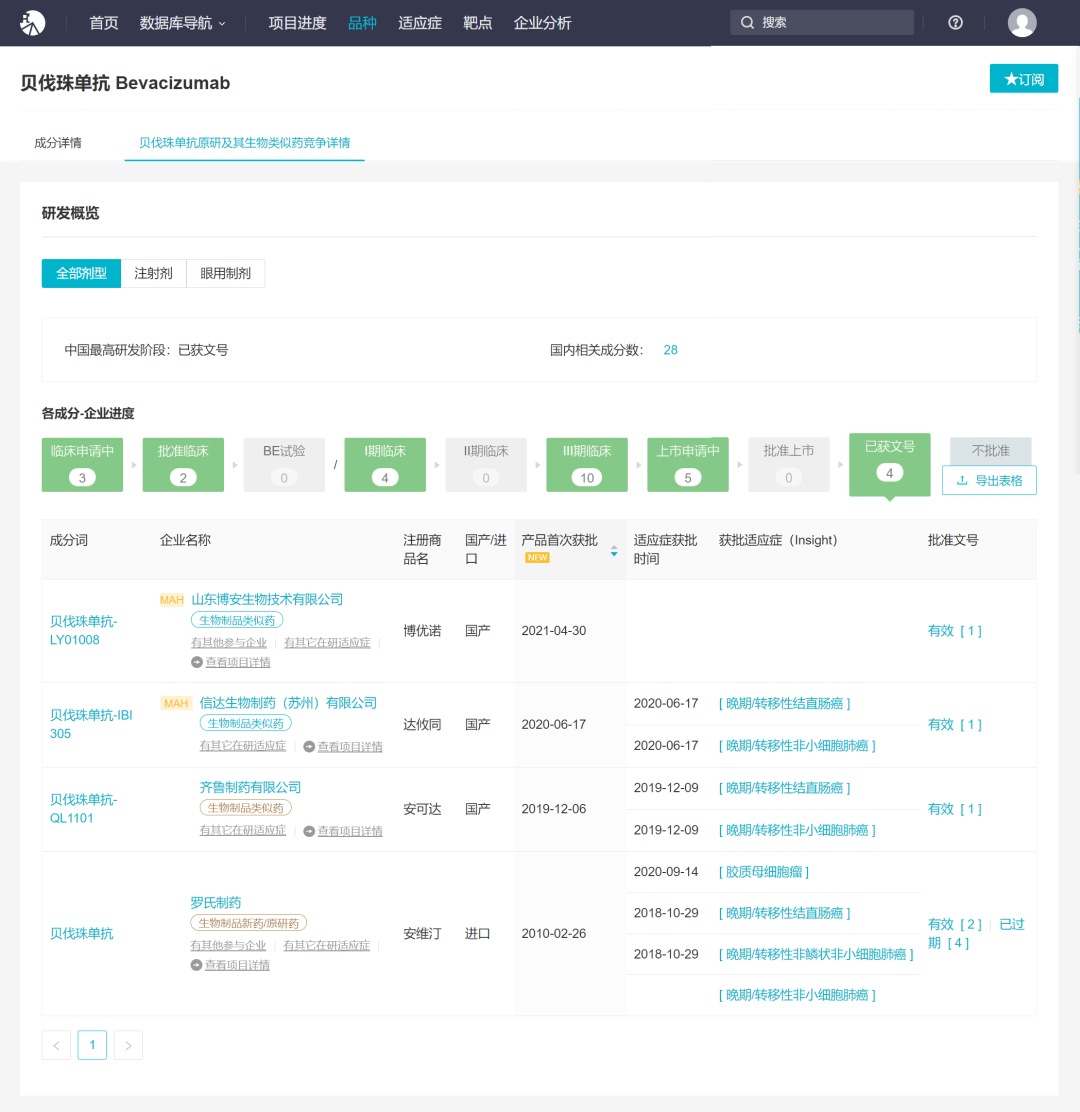This screenshot has width=1080, height=1112.
Task: Open 信达生物制药（苏州）有限公司 company link
Action: 288,703
